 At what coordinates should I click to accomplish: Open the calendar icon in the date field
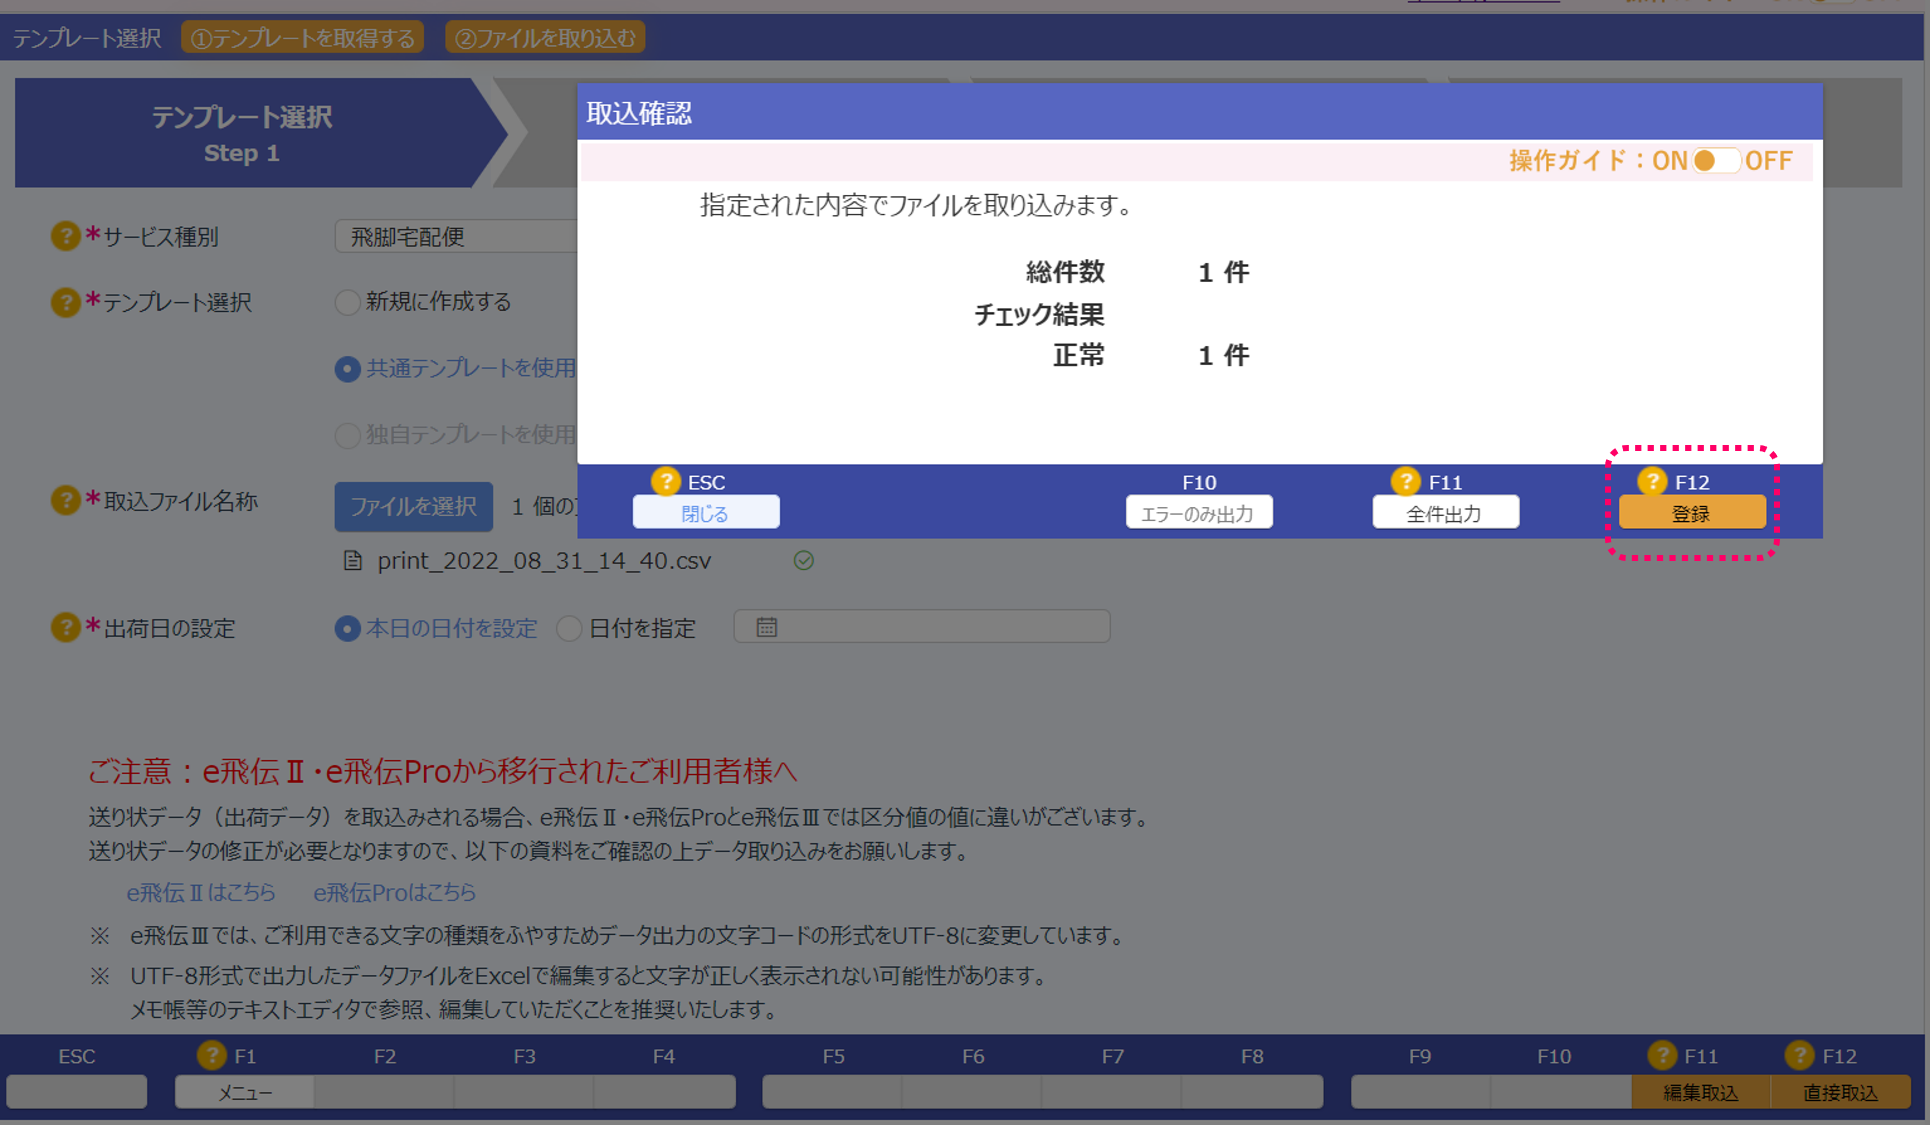[x=766, y=626]
